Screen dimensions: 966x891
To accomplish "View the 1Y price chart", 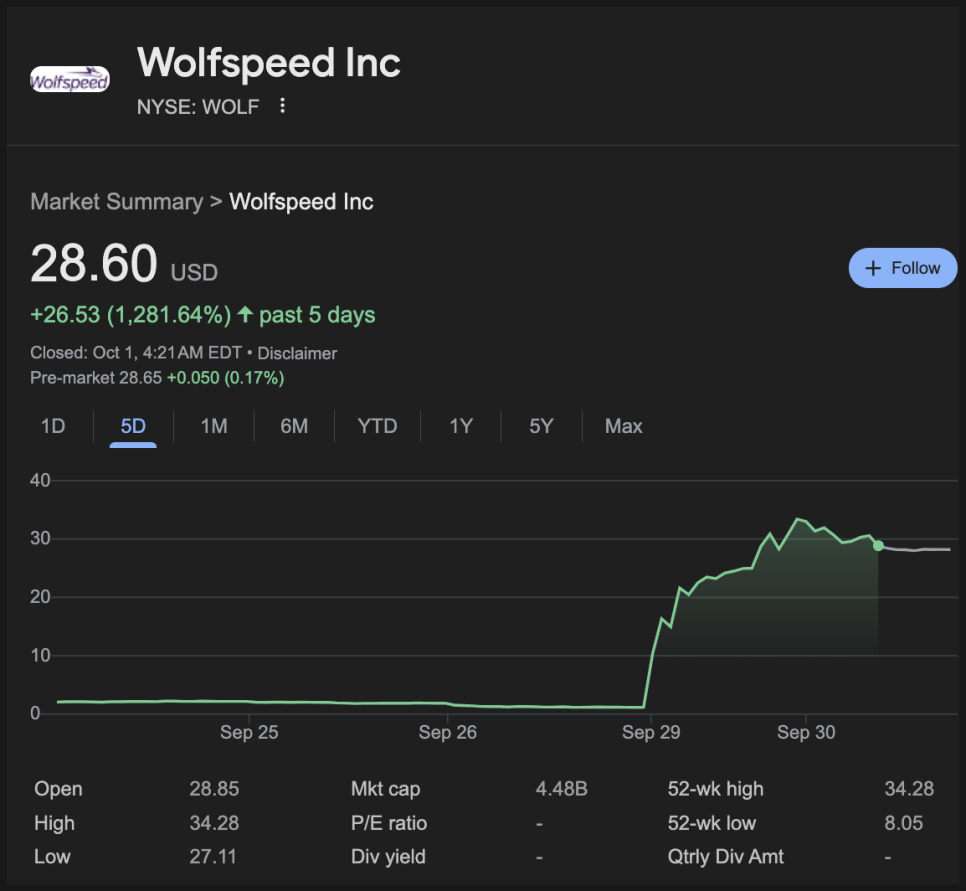I will 460,426.
